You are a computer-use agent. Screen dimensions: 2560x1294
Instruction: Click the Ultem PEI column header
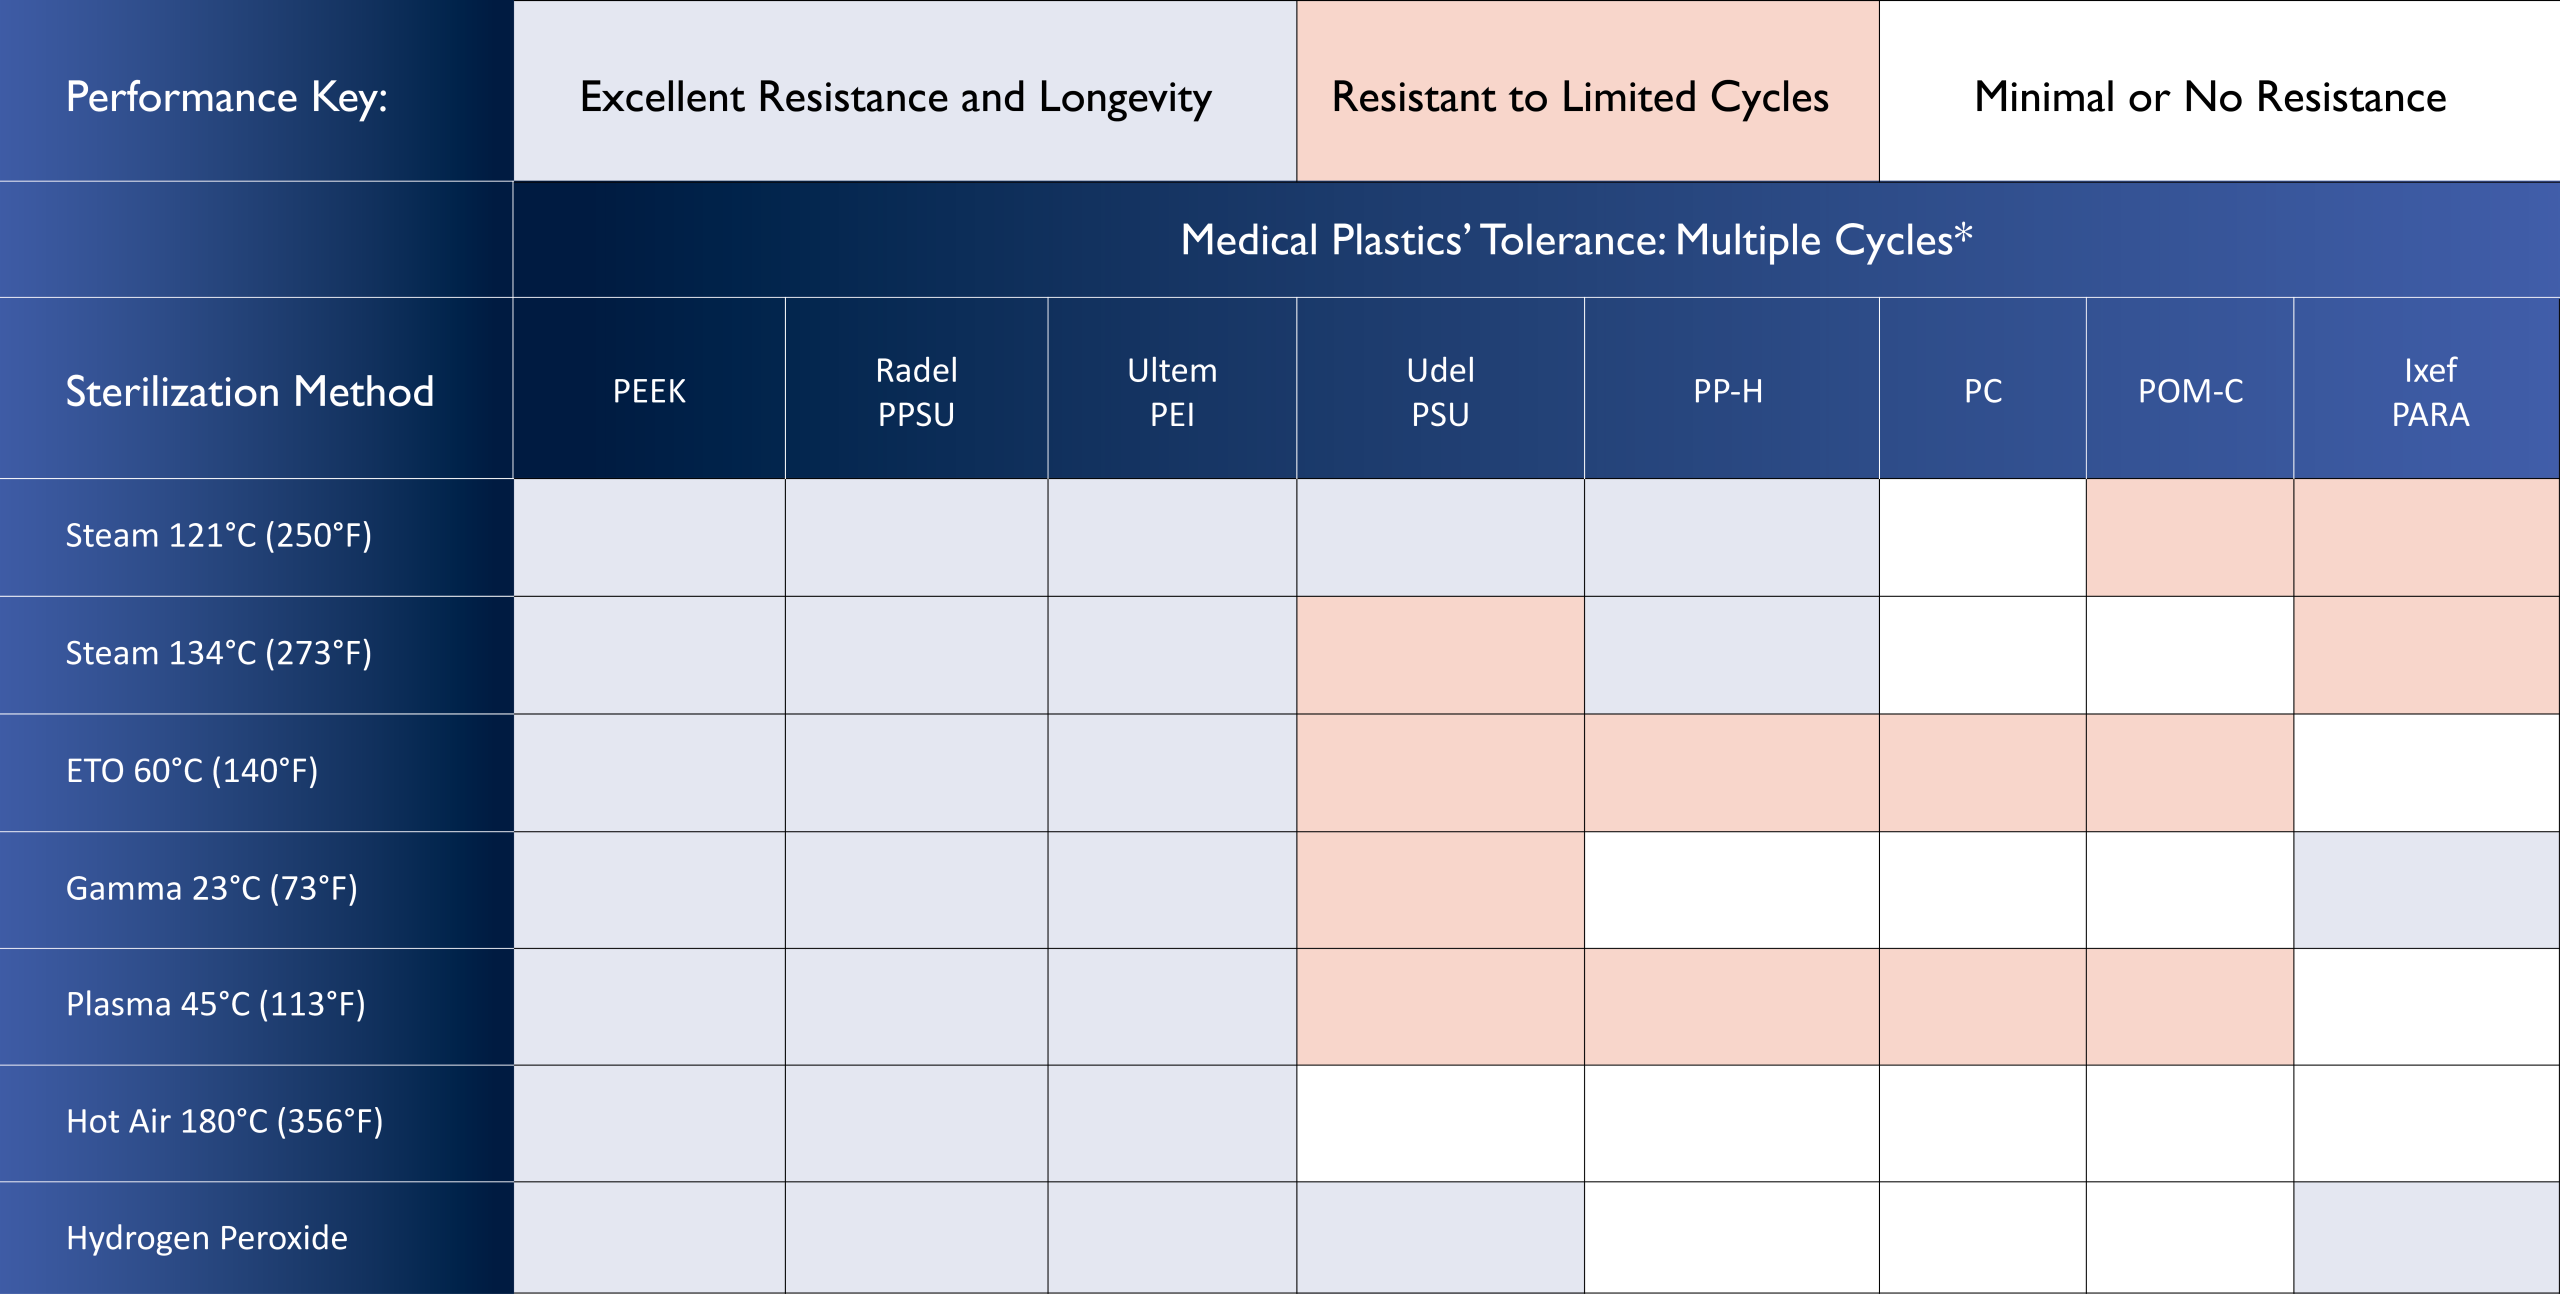coord(1172,392)
